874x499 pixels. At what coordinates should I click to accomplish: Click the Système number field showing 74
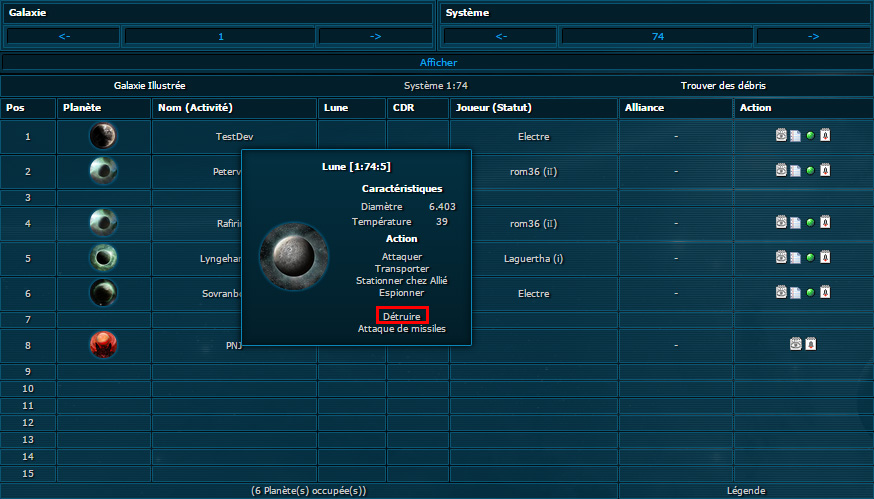(657, 36)
